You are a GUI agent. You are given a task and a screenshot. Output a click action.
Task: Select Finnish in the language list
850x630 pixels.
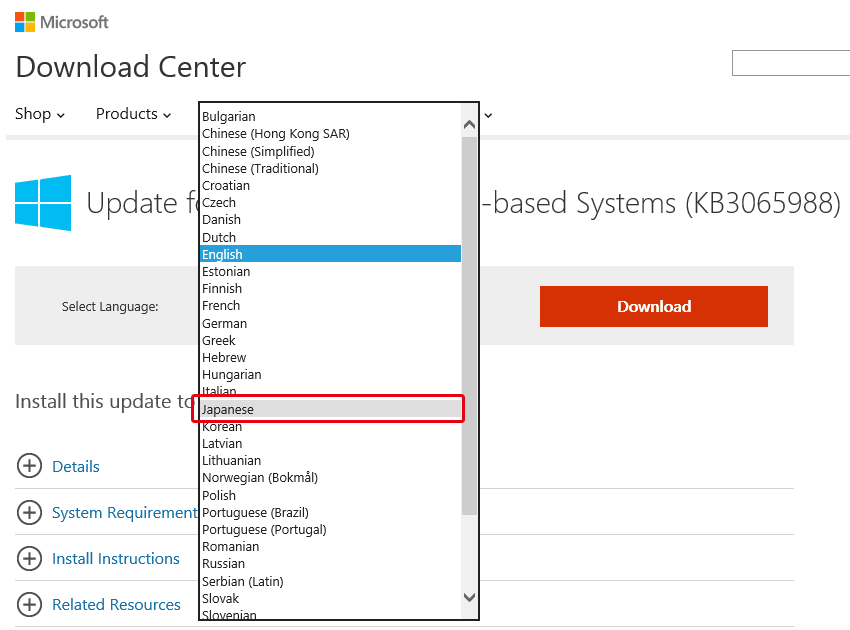(331, 288)
